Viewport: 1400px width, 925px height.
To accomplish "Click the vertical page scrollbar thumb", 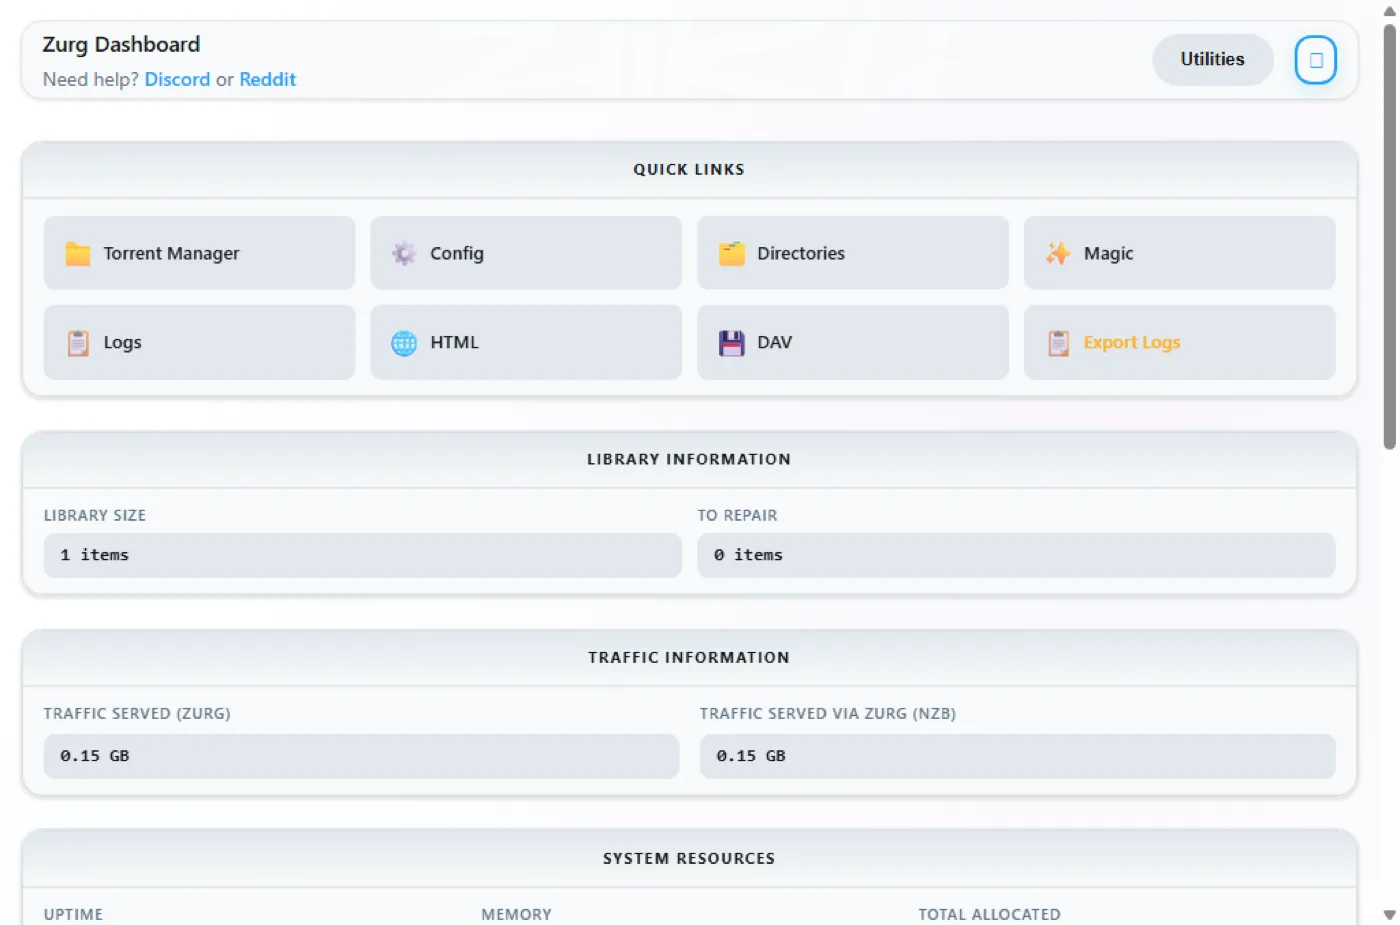I will coord(1389,237).
